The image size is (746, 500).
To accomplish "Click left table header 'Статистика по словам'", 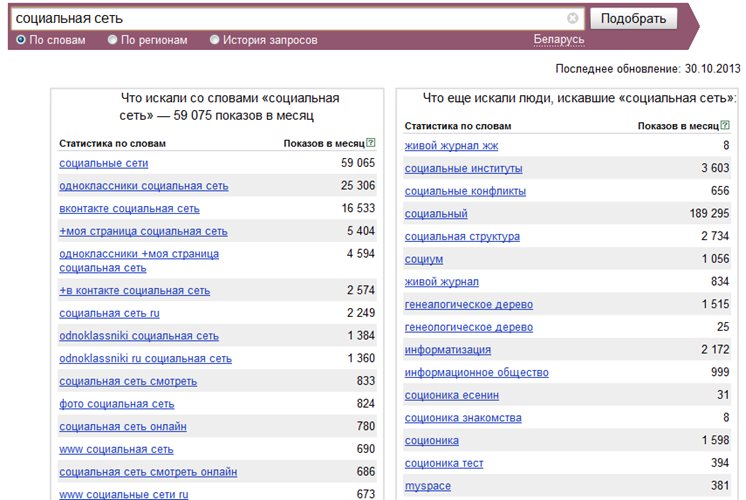I will (112, 143).
